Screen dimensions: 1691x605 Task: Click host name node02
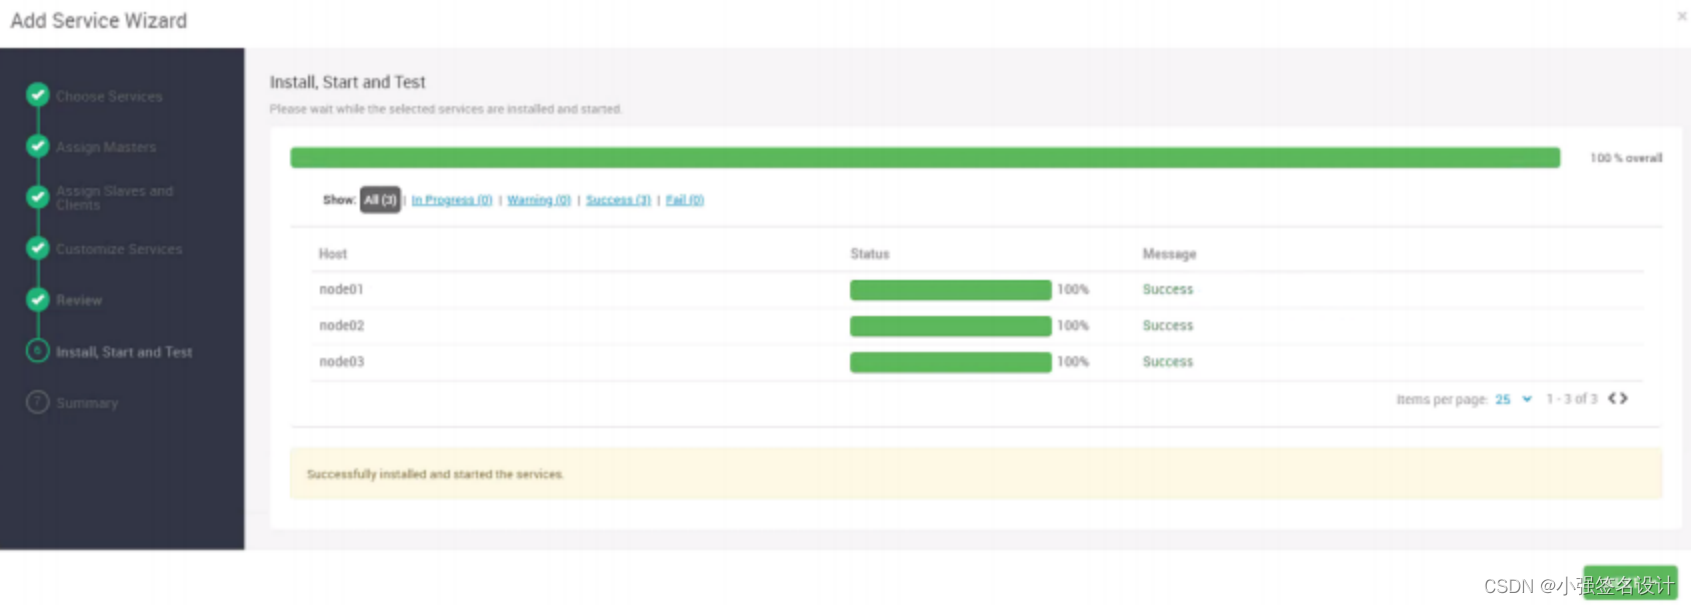pos(341,325)
